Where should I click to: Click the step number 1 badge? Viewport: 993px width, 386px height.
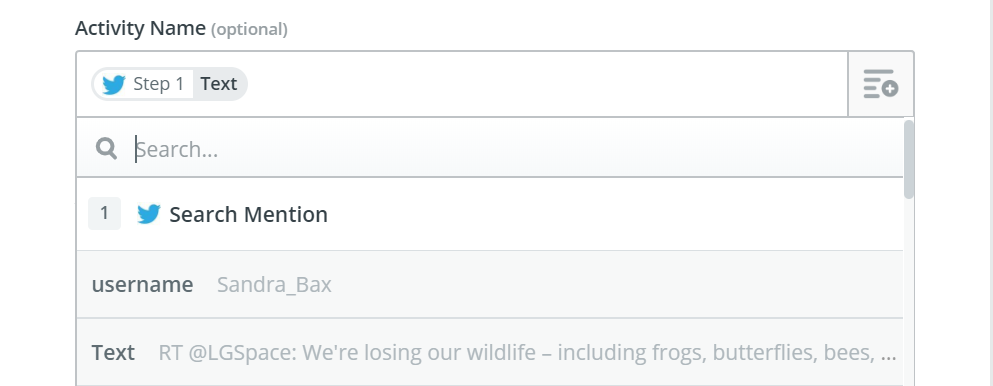click(104, 213)
